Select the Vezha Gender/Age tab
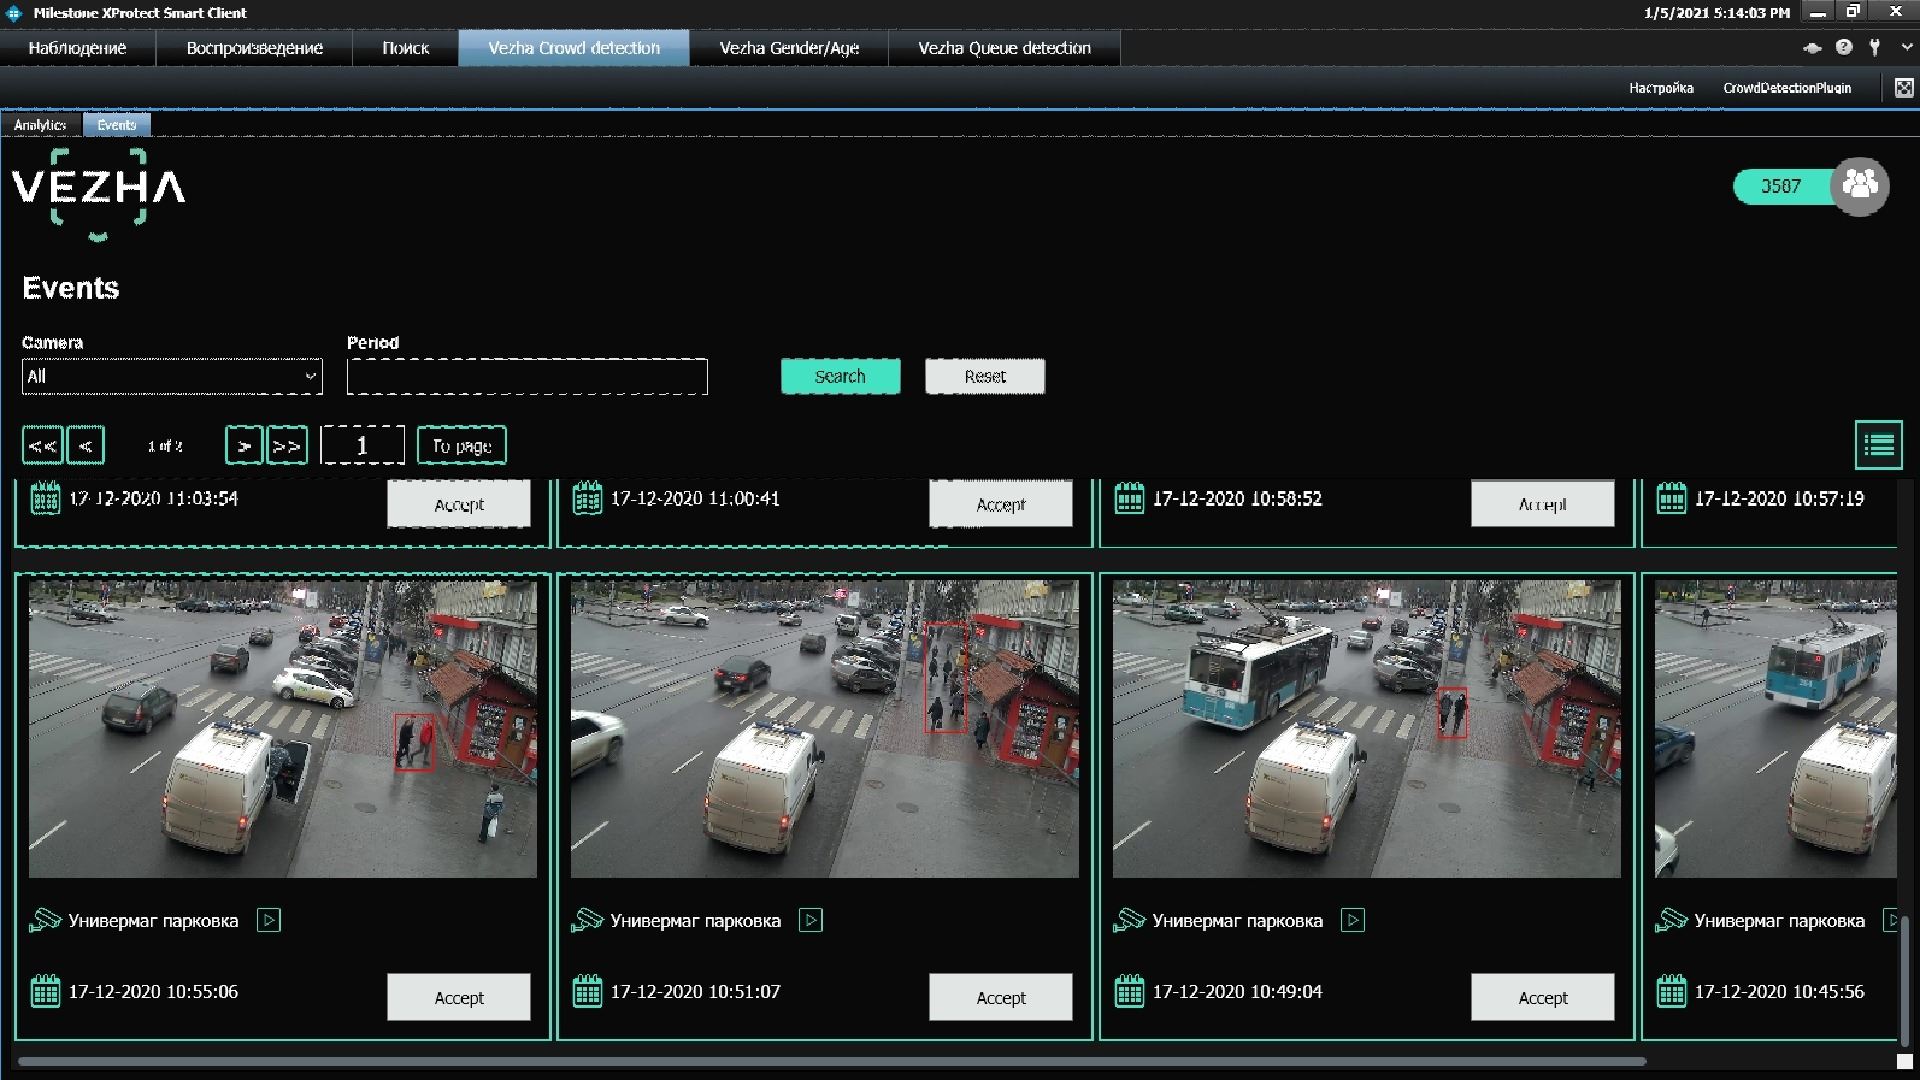Viewport: 1920px width, 1080px height. [789, 48]
